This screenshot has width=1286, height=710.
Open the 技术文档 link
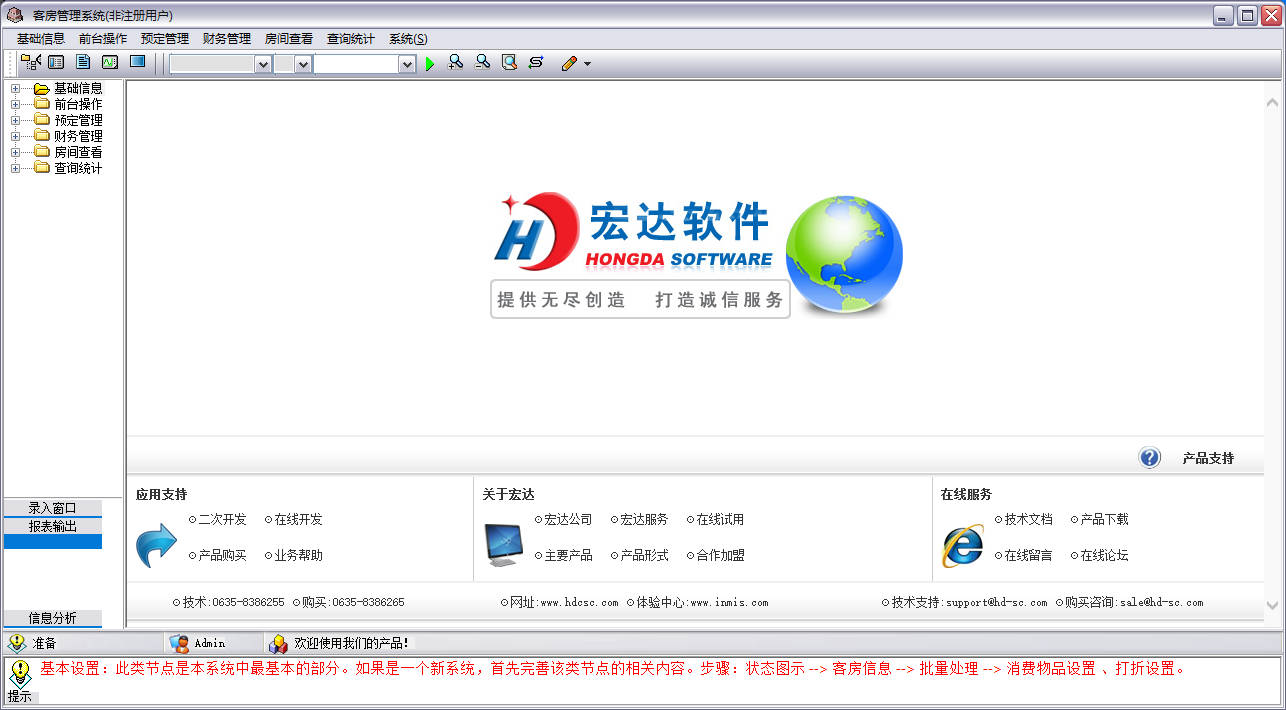coord(1028,520)
